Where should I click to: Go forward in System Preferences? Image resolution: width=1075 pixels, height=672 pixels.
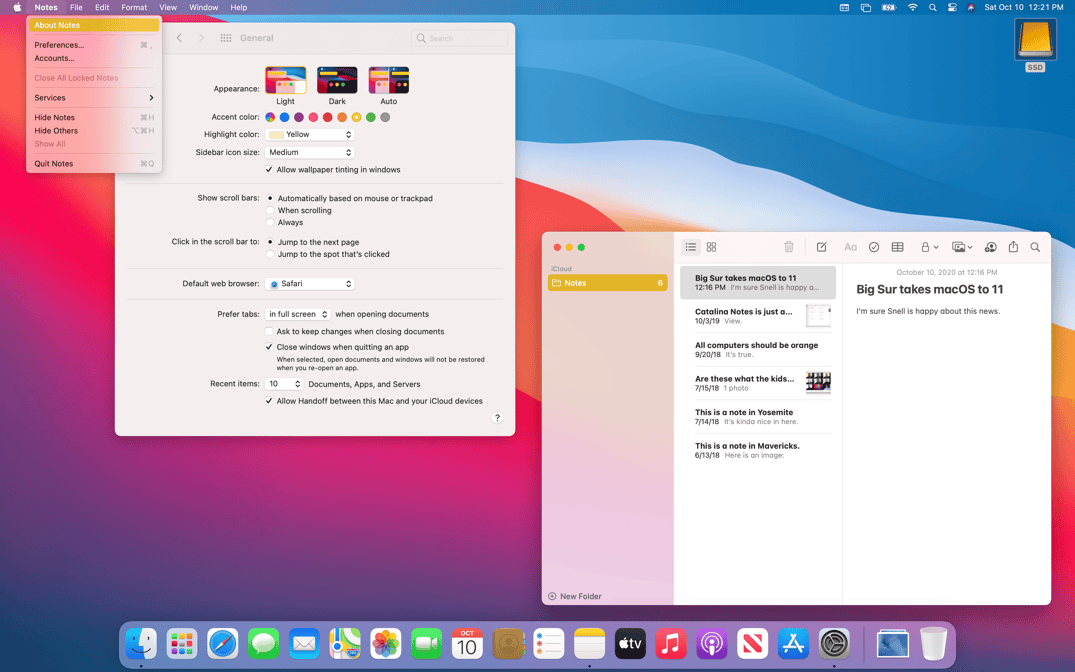click(x=201, y=38)
